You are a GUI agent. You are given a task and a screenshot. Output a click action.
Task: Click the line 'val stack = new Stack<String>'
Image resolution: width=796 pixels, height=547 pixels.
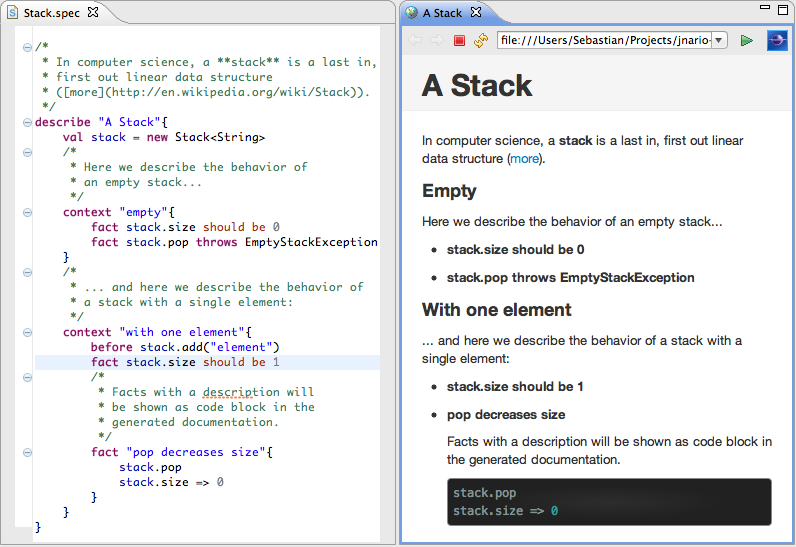tap(163, 137)
